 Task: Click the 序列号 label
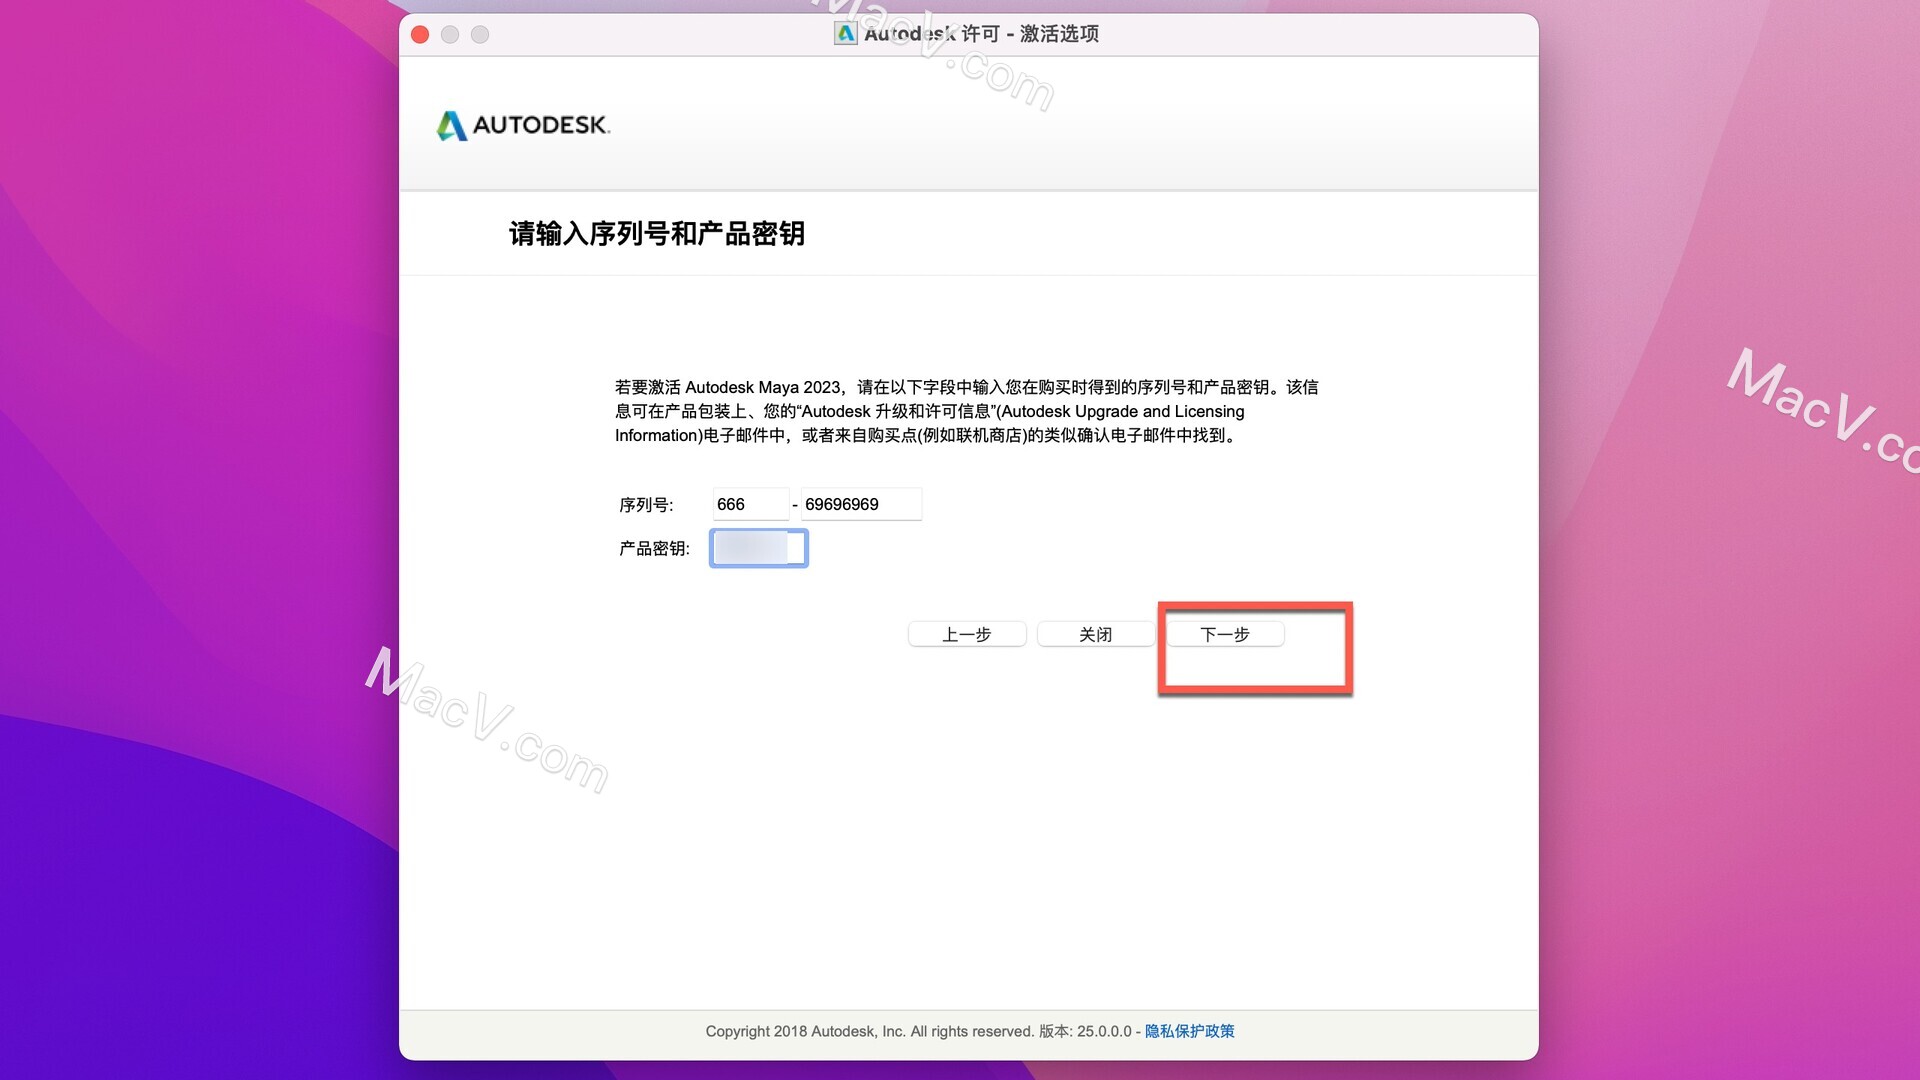tap(646, 505)
